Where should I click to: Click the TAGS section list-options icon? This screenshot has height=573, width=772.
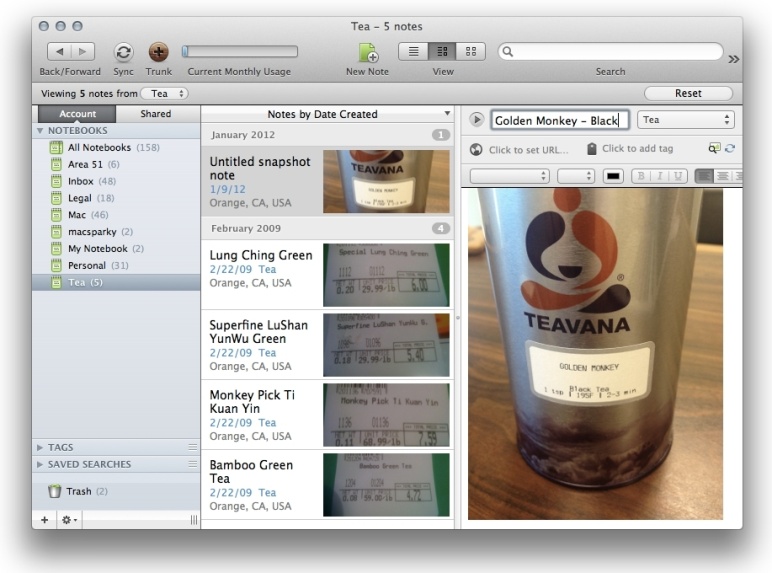(x=193, y=447)
